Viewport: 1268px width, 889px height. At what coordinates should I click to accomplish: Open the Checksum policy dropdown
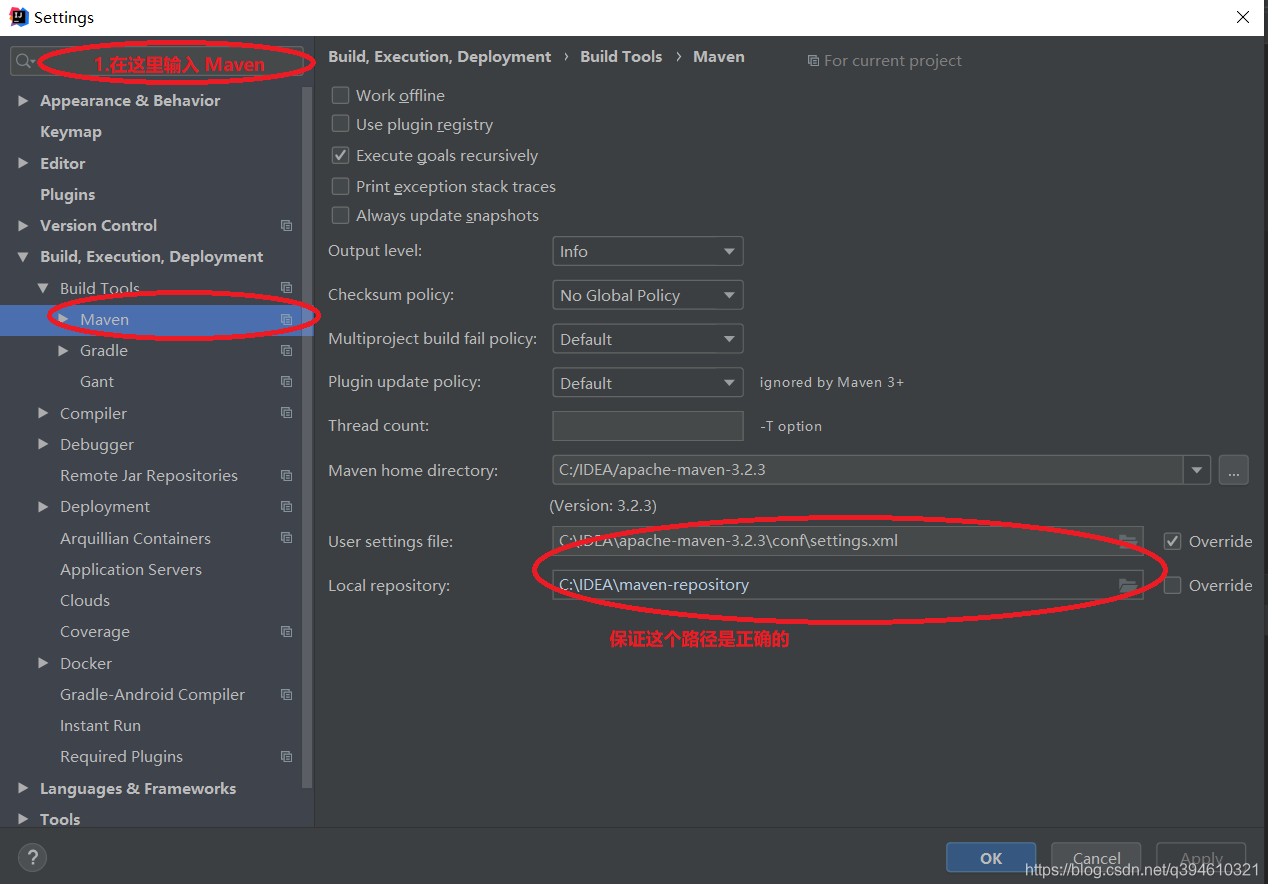click(x=647, y=295)
